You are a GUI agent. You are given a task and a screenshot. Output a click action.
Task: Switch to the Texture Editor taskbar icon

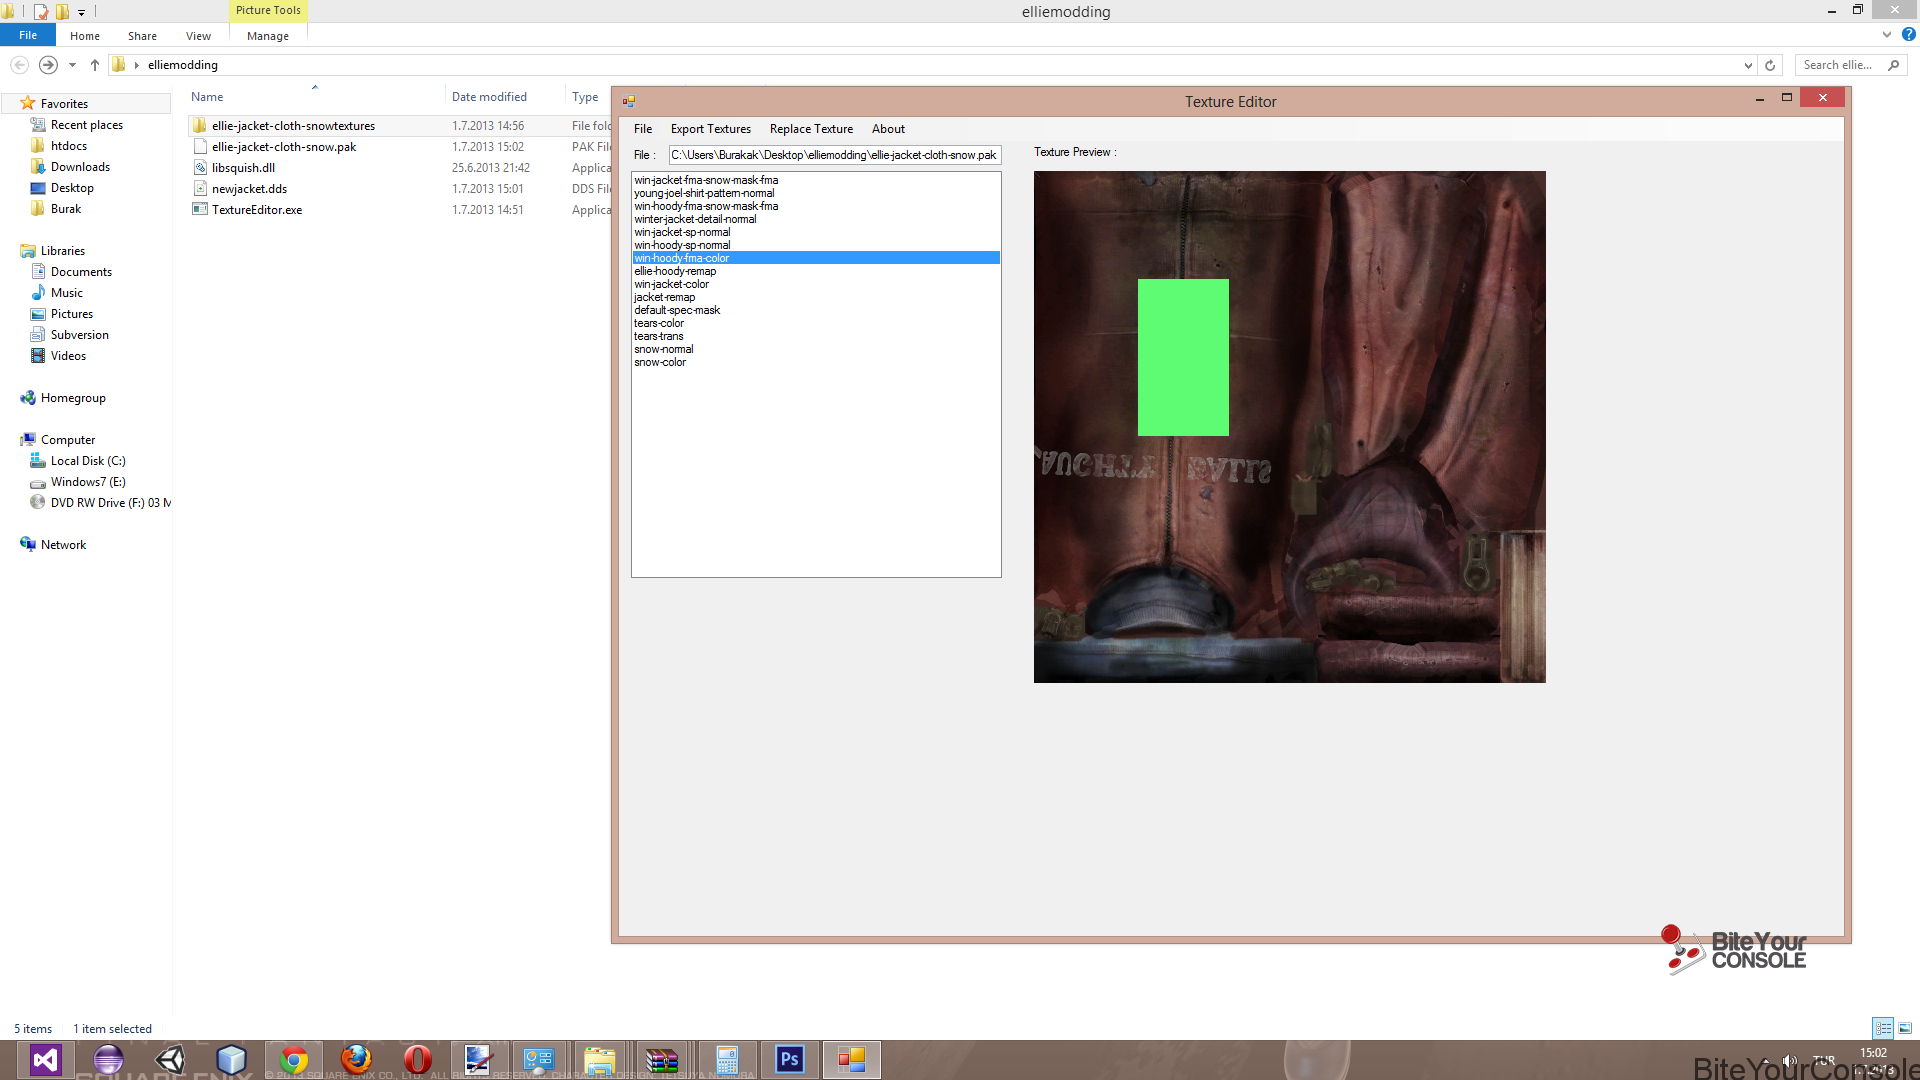(x=851, y=1059)
